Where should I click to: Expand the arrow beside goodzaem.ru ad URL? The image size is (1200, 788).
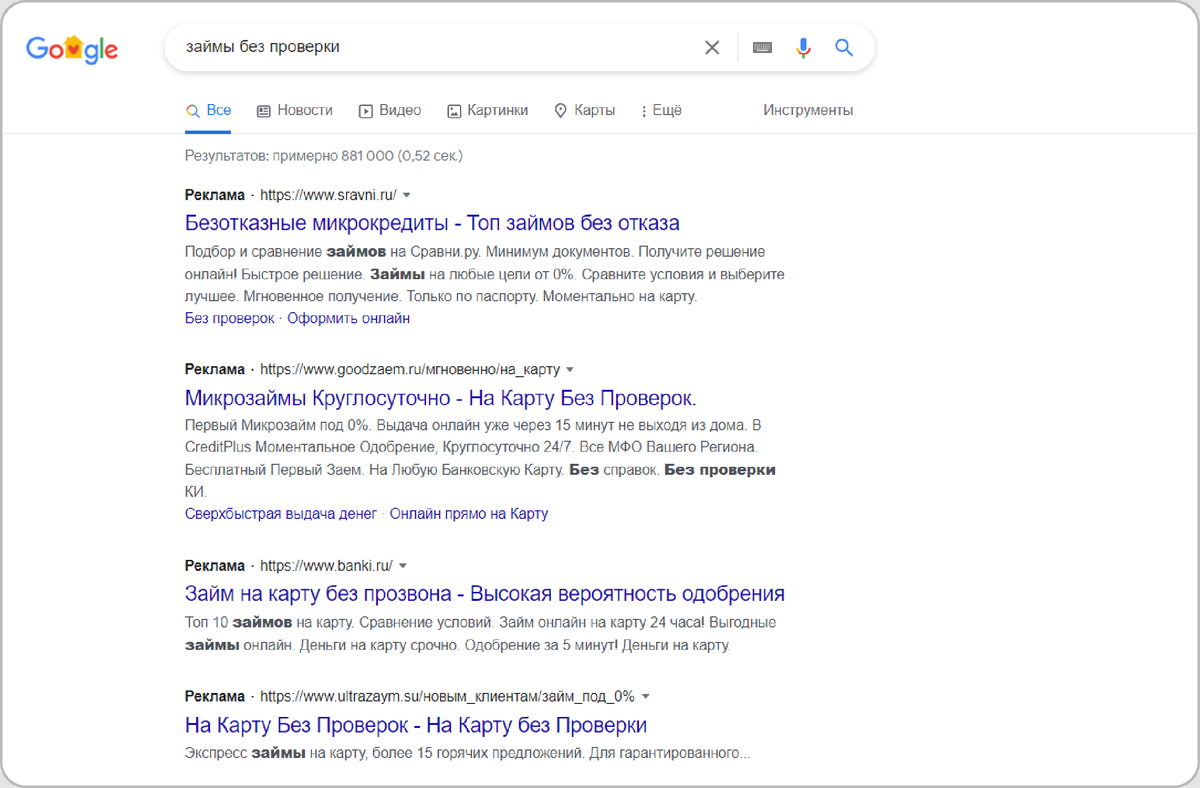pos(570,369)
